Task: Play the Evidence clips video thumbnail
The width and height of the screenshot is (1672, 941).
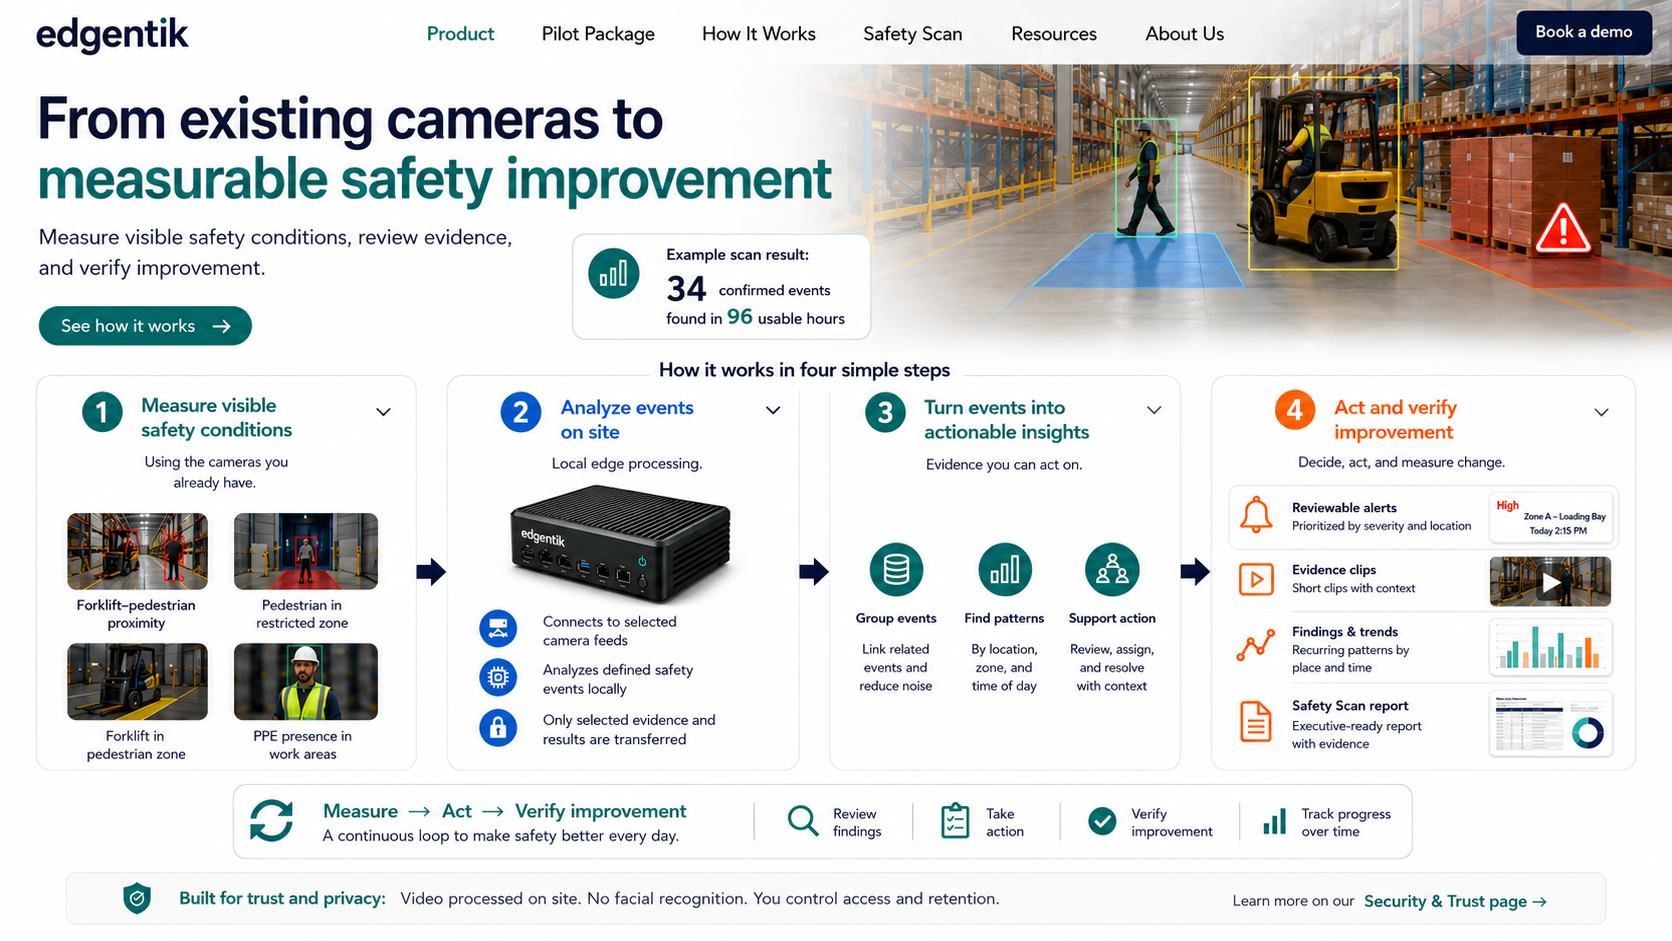Action: click(1551, 582)
